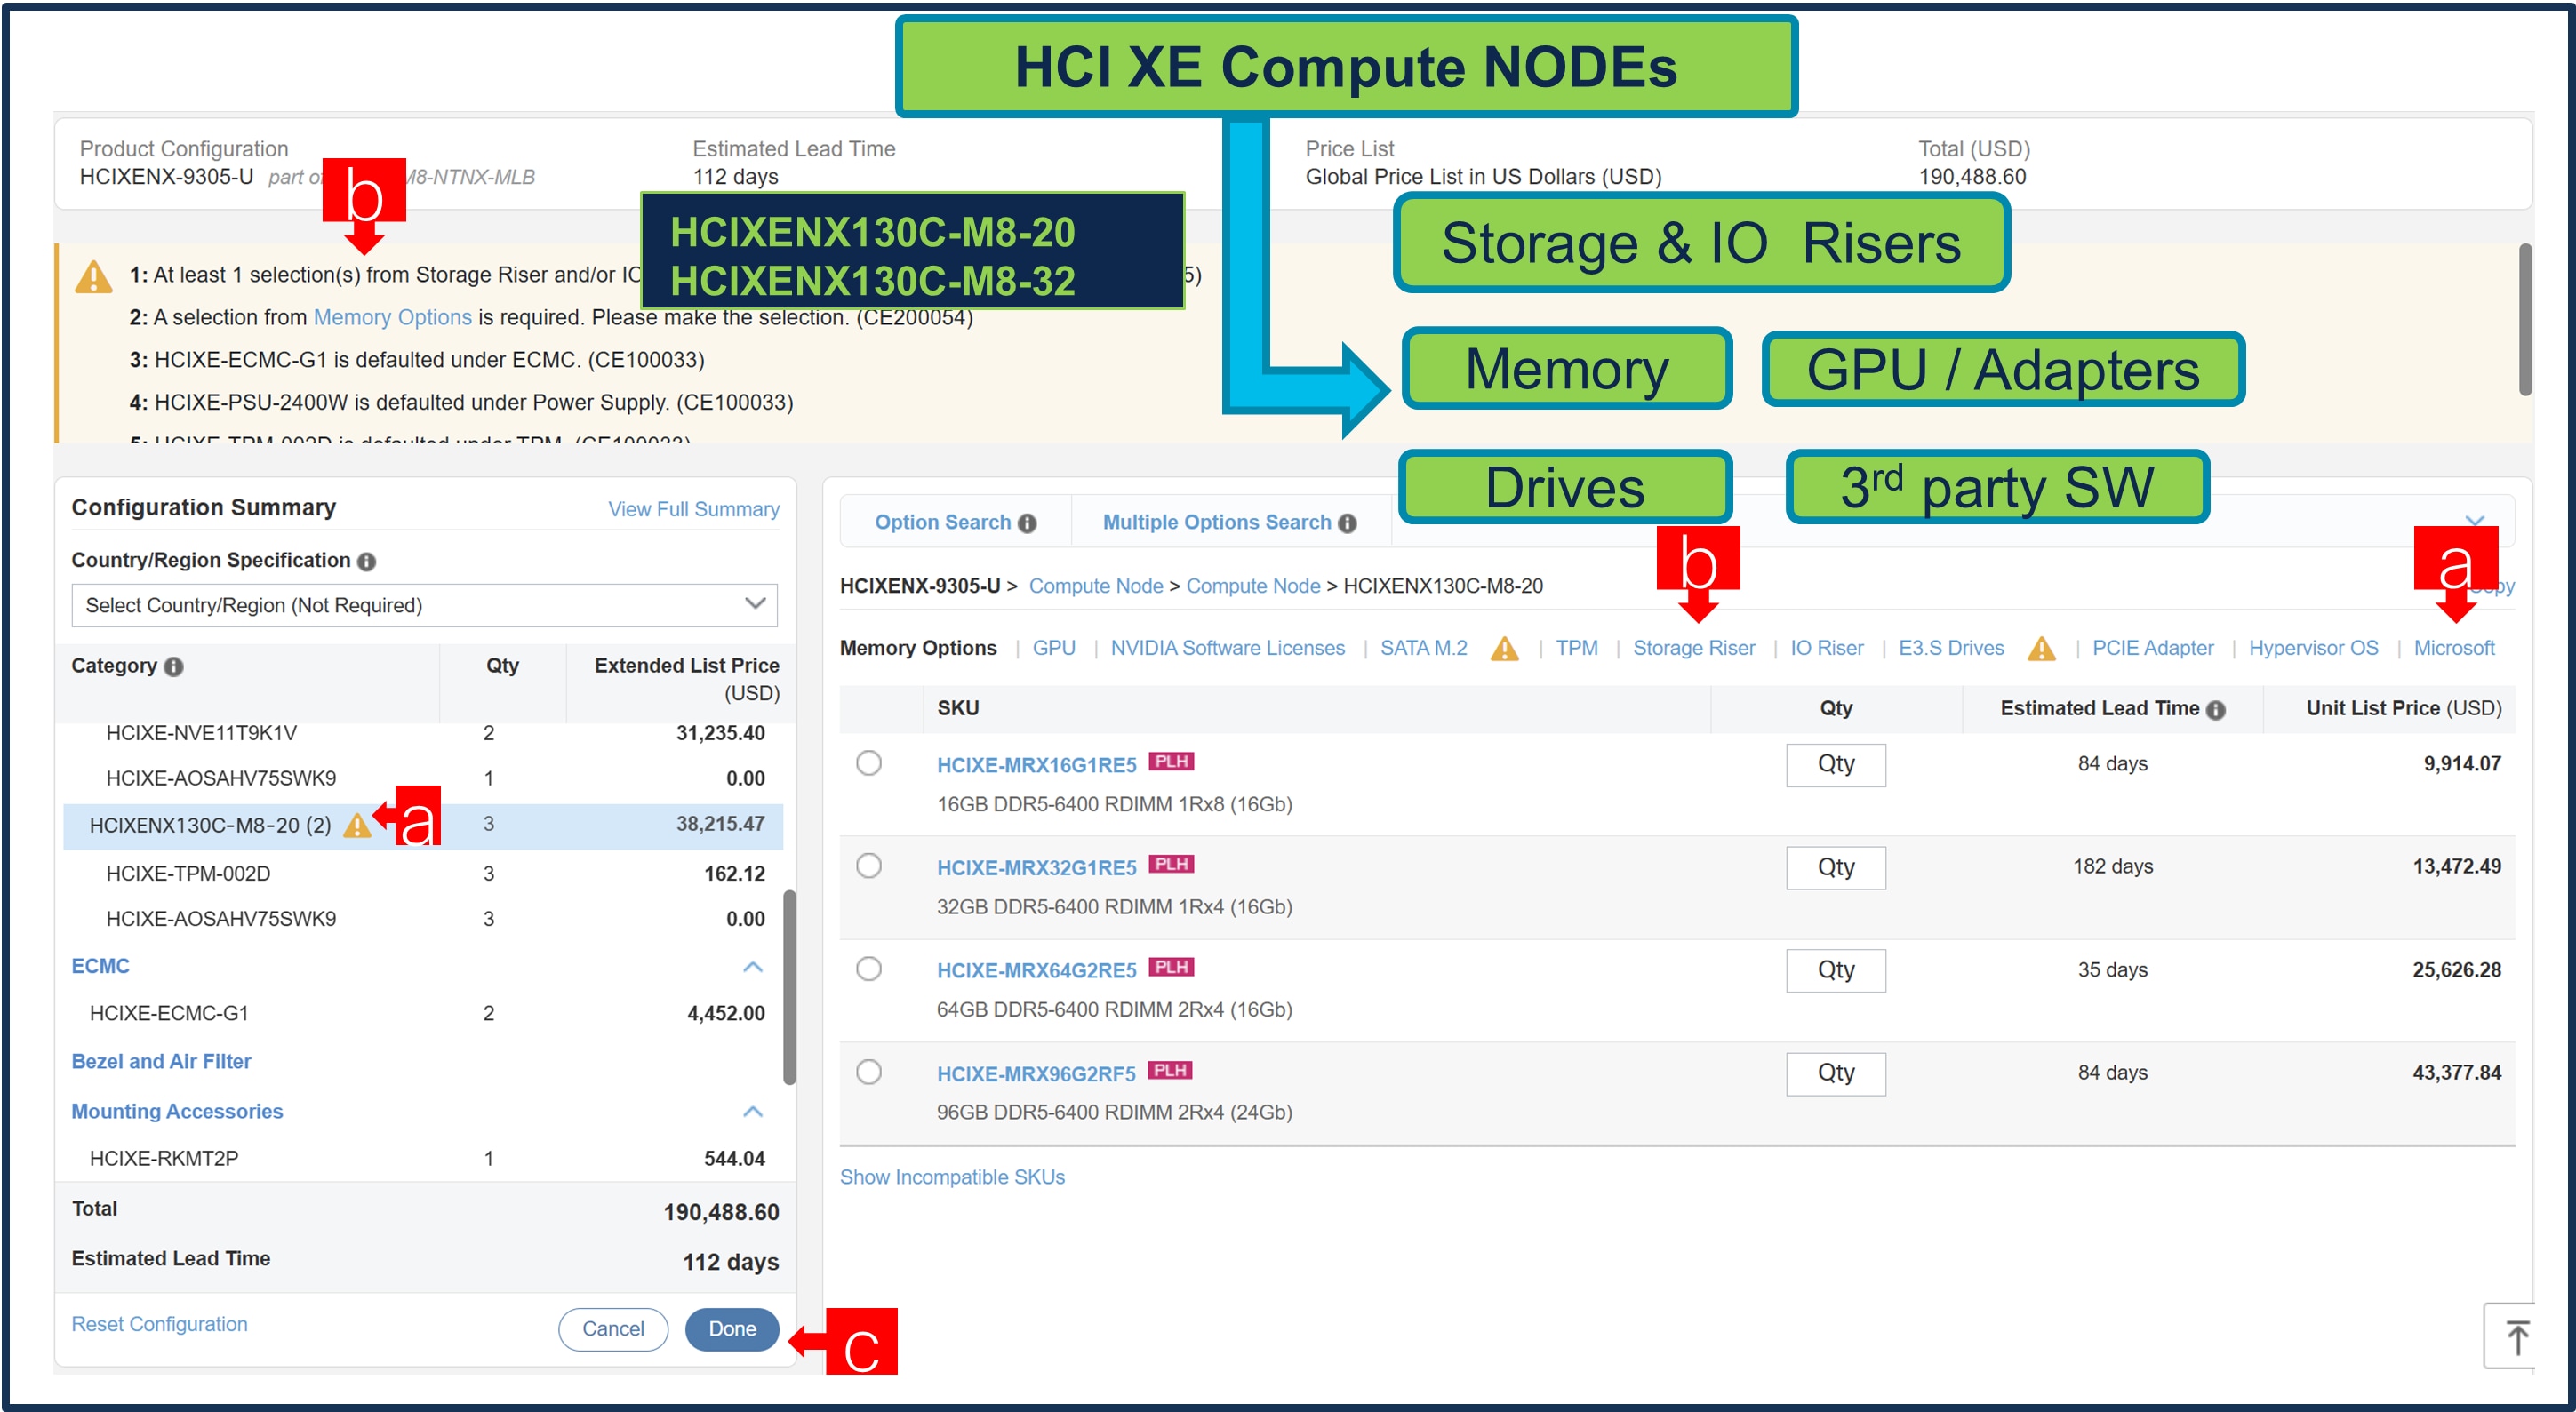Open the SATA M.2 tab

click(x=1423, y=648)
